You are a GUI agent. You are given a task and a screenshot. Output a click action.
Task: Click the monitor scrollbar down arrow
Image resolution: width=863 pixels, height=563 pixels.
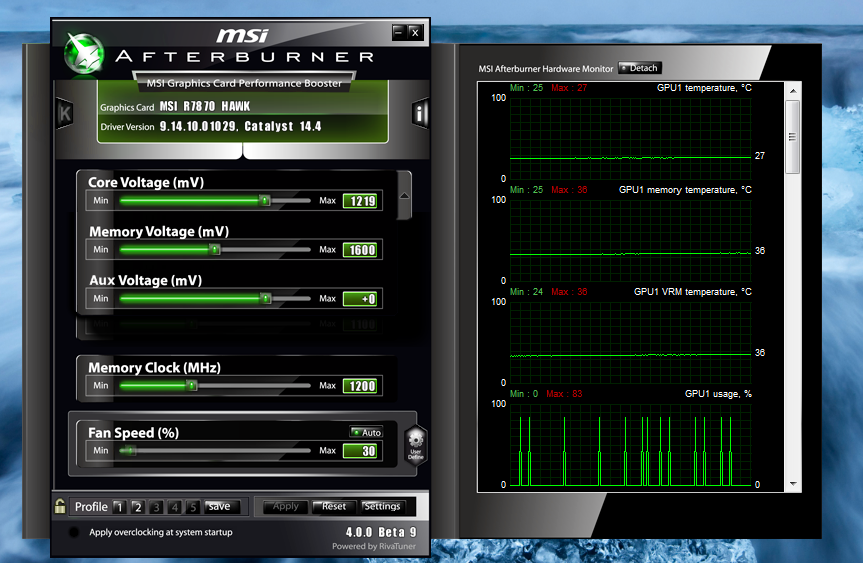[x=793, y=484]
